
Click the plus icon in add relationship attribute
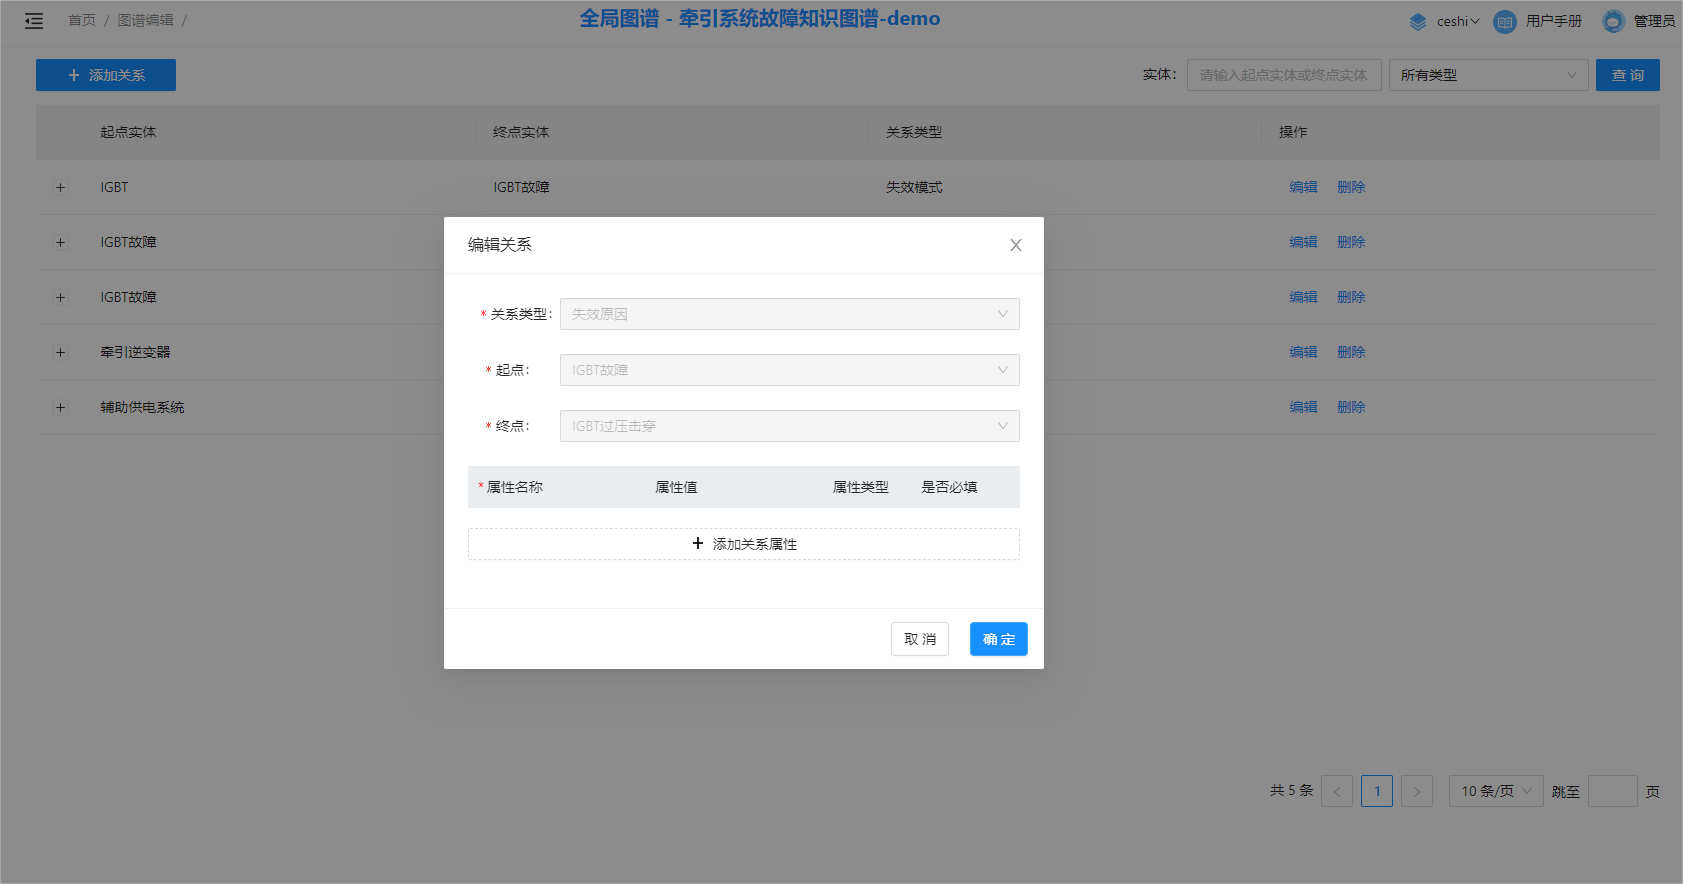[x=698, y=544]
